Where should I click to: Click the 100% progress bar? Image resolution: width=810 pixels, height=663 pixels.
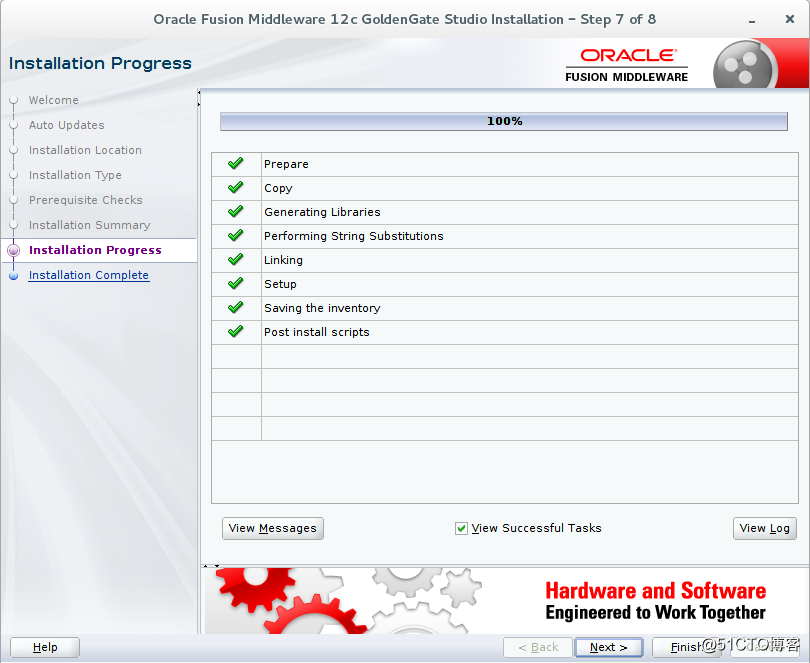(504, 121)
